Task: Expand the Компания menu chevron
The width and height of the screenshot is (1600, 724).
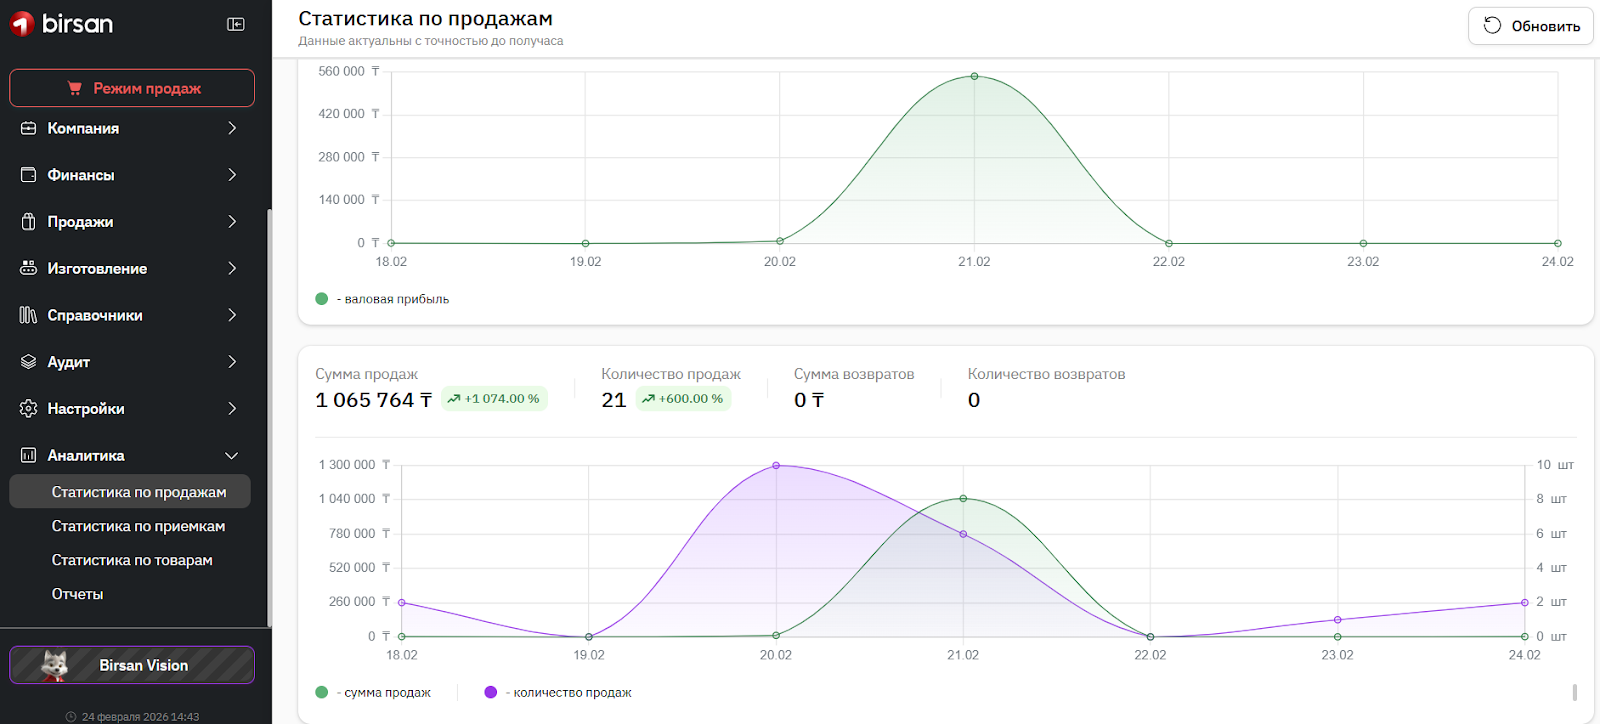Action: [x=232, y=128]
